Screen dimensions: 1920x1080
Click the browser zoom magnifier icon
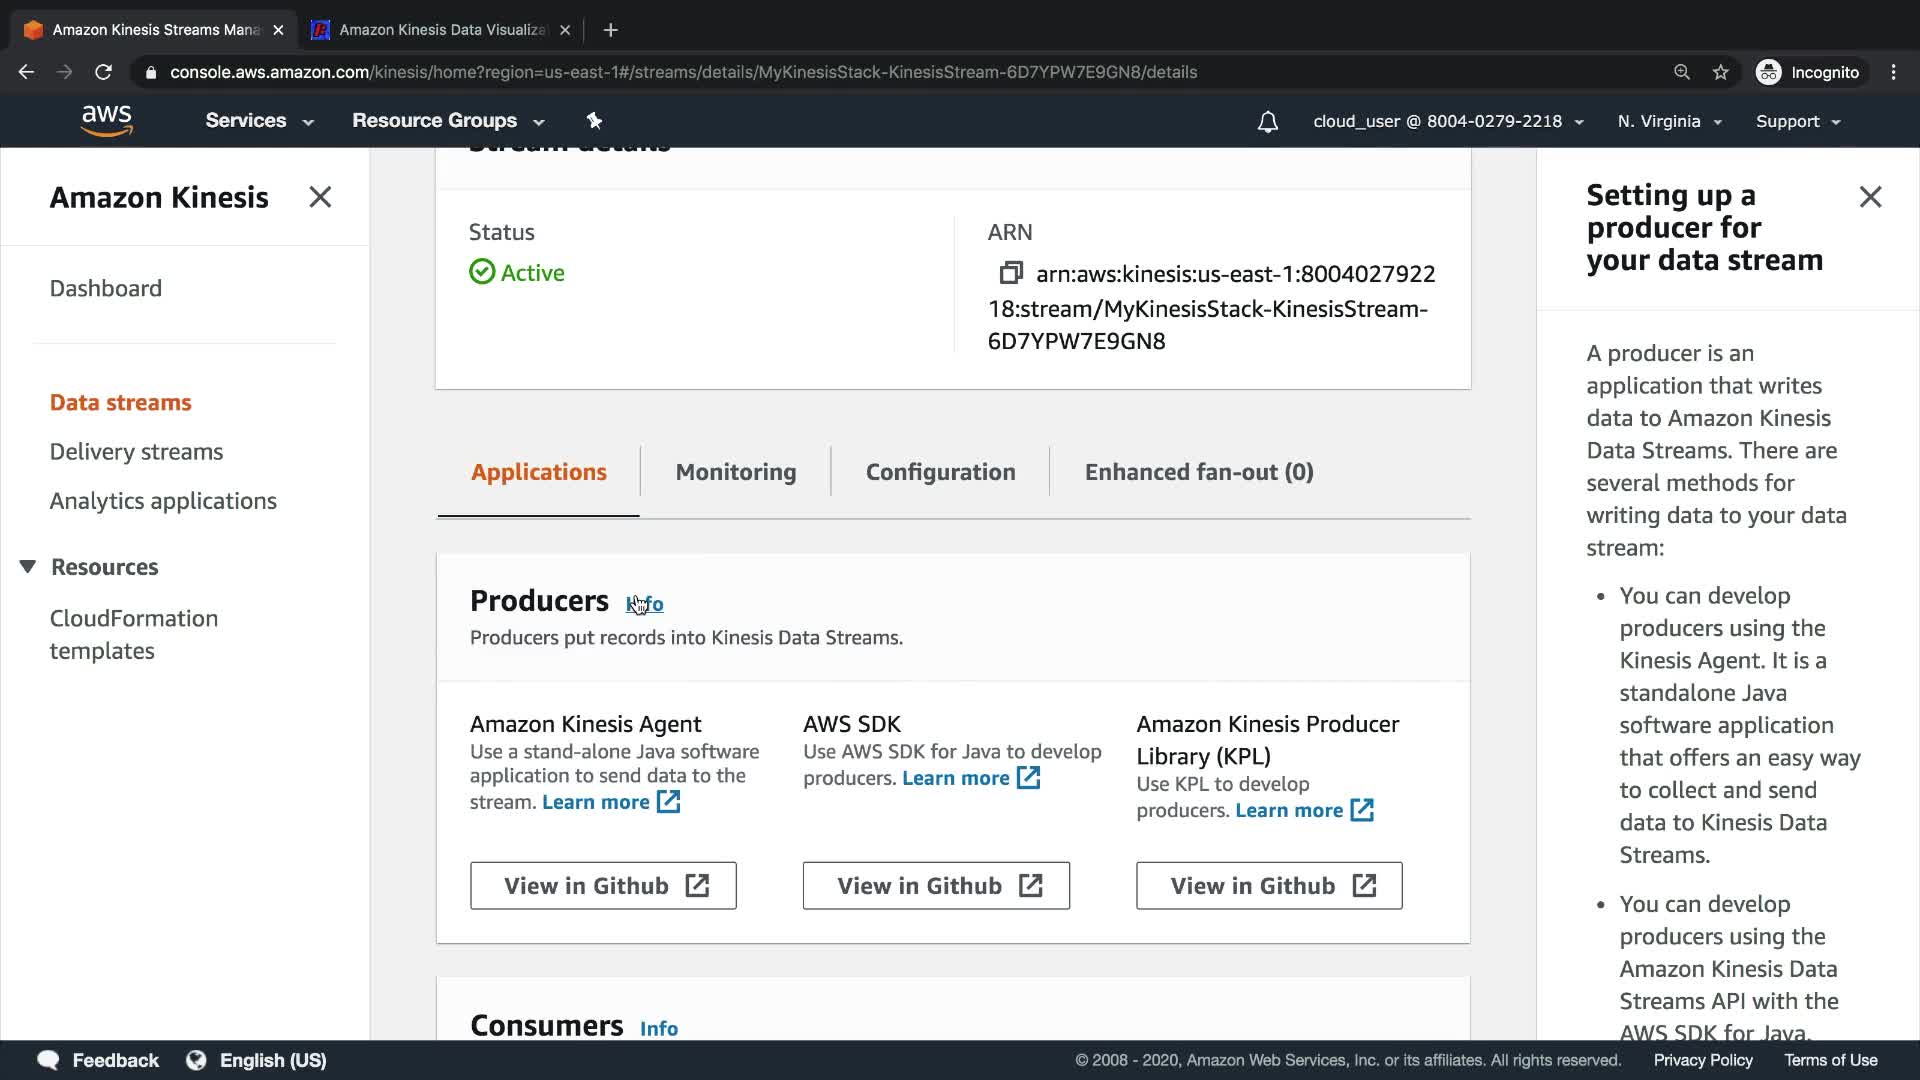point(1682,72)
